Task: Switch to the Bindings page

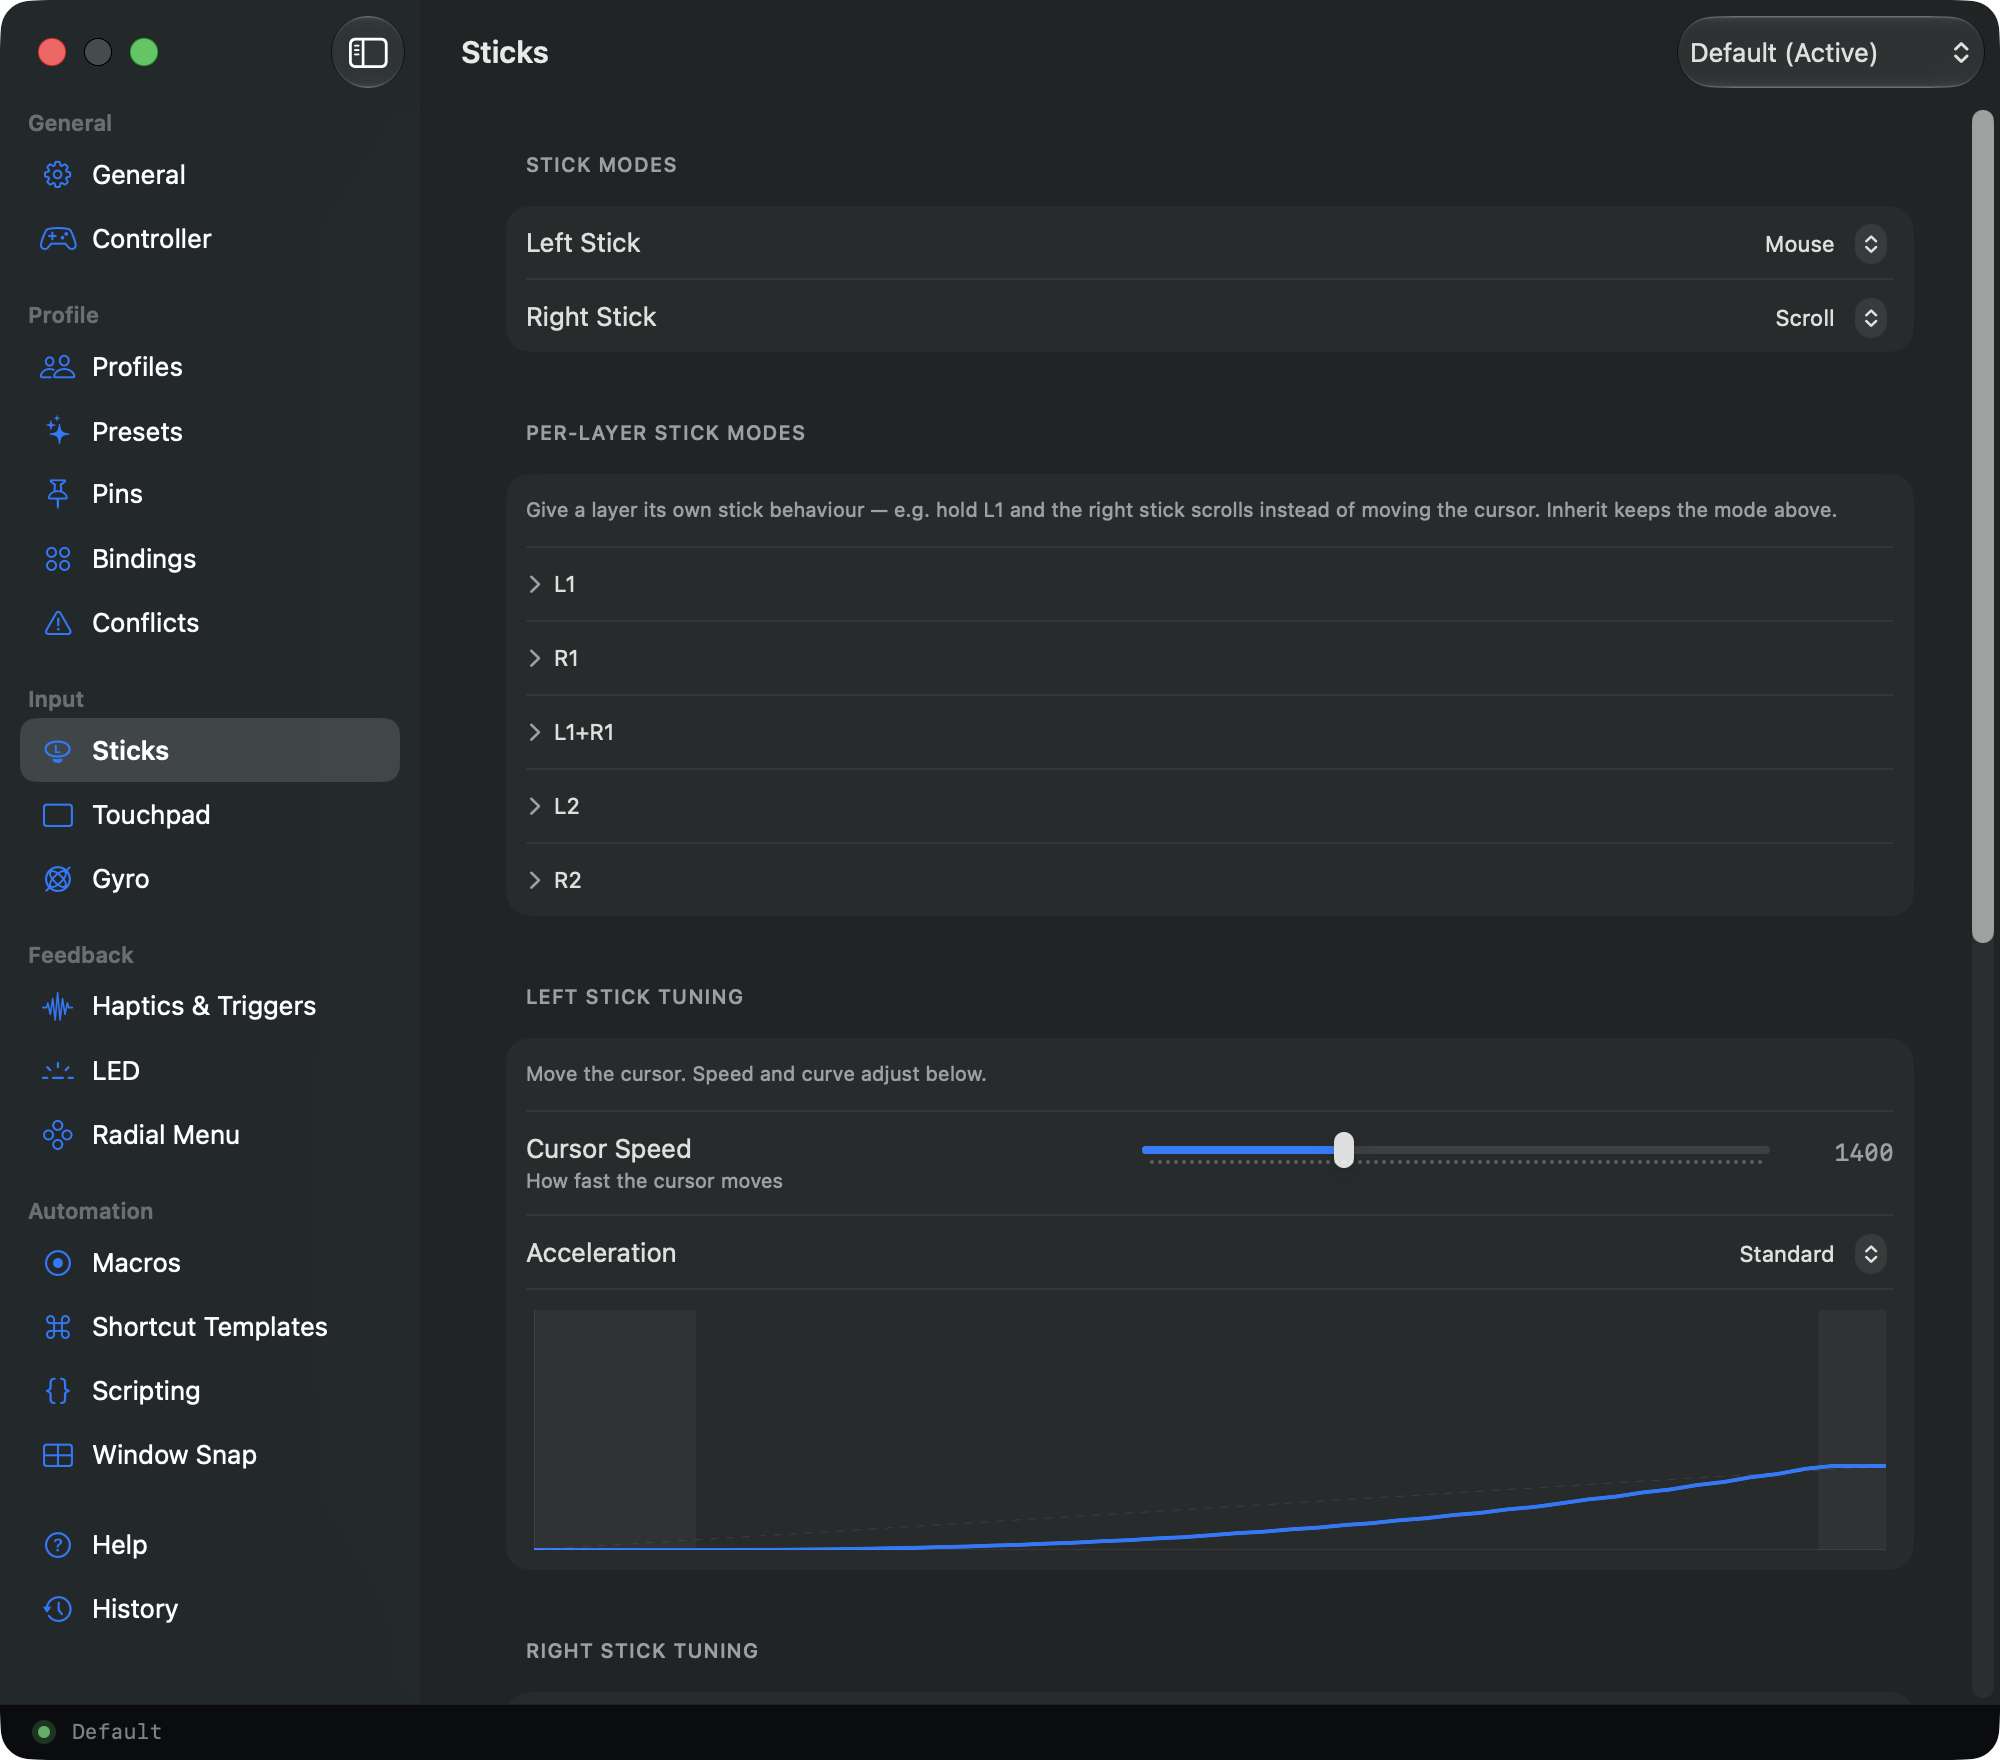Action: [210, 559]
